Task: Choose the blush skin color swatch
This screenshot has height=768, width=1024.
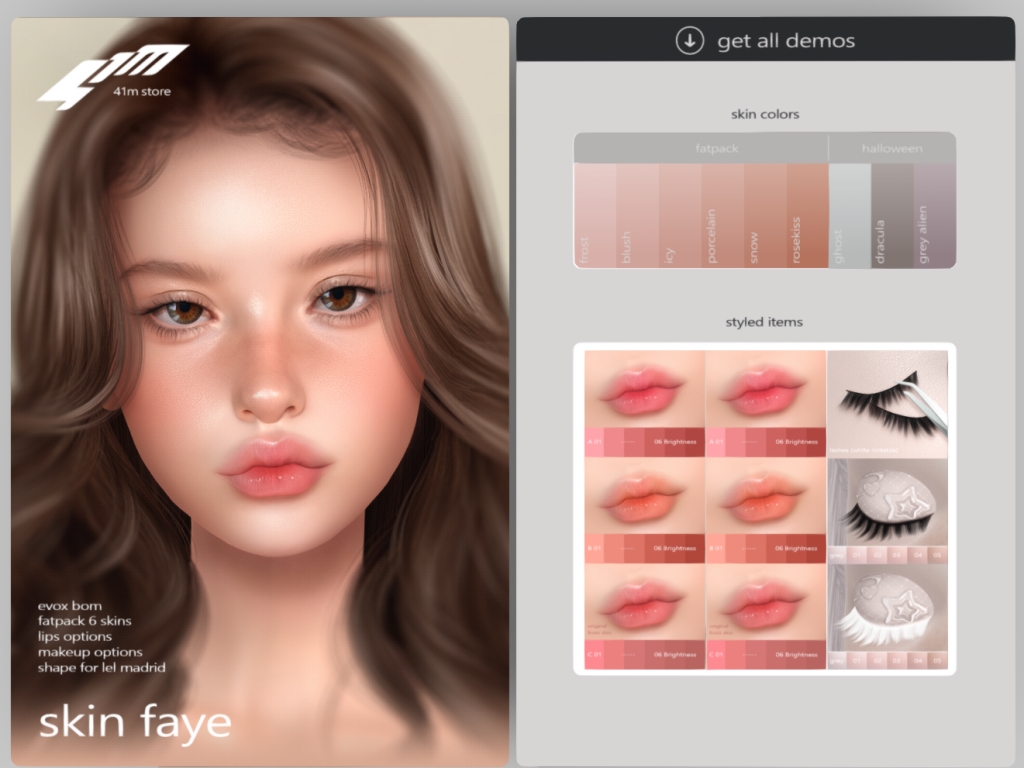Action: click(x=637, y=216)
